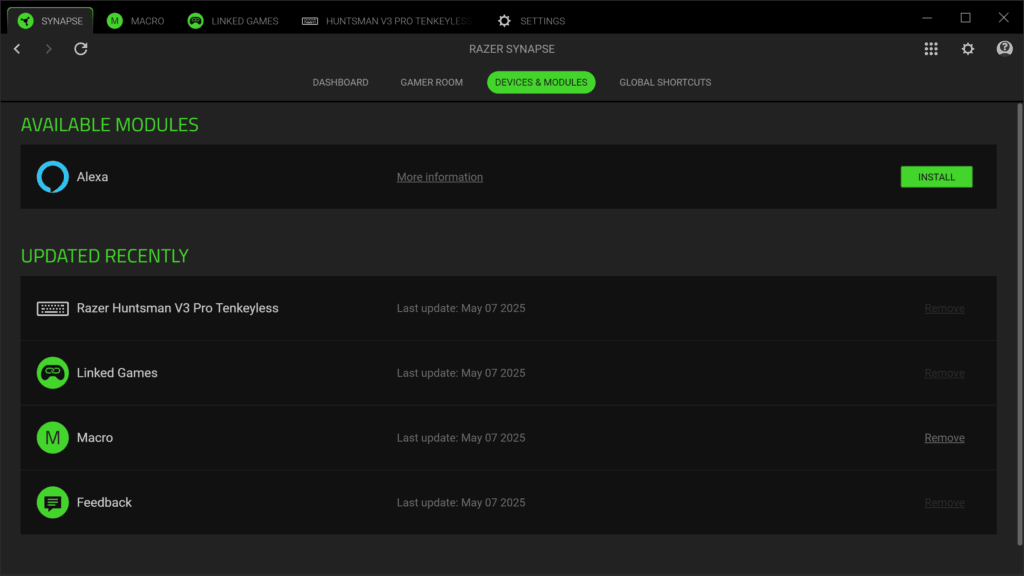Open More information link for Alexa
Viewport: 1024px width, 576px height.
pyautogui.click(x=440, y=177)
